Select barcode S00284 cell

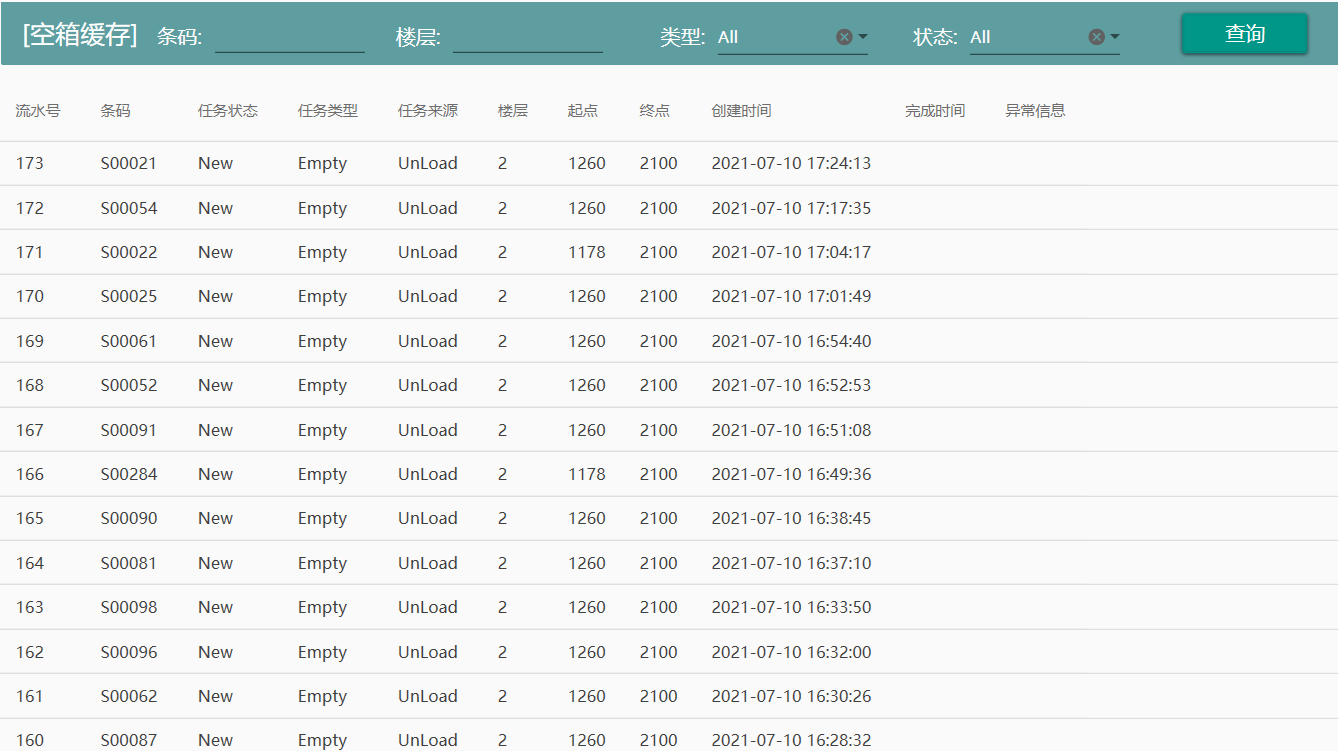click(129, 474)
